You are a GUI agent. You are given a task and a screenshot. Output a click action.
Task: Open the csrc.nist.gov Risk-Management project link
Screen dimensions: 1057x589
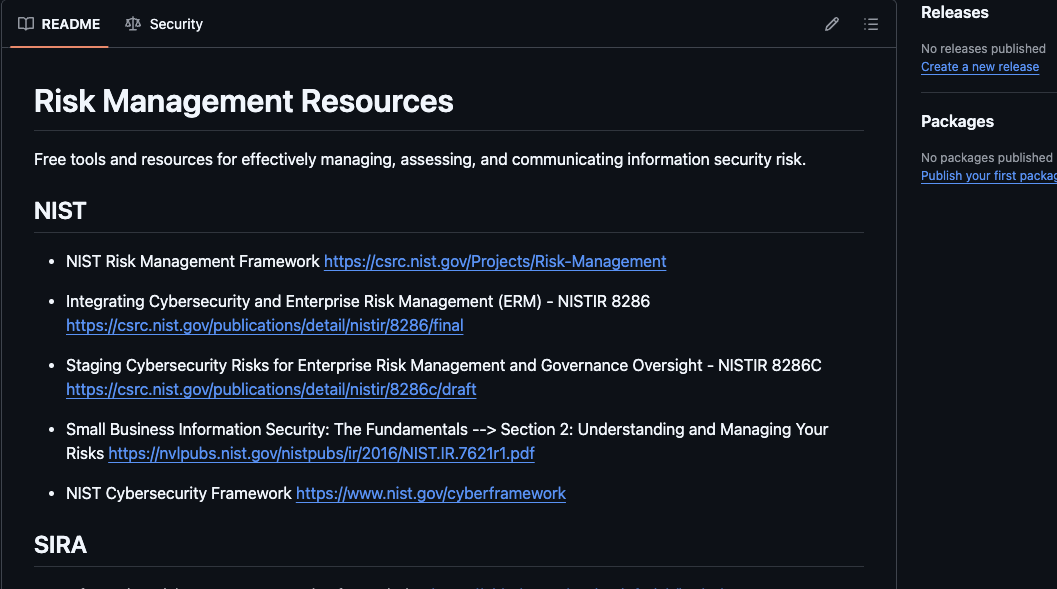tap(494, 261)
